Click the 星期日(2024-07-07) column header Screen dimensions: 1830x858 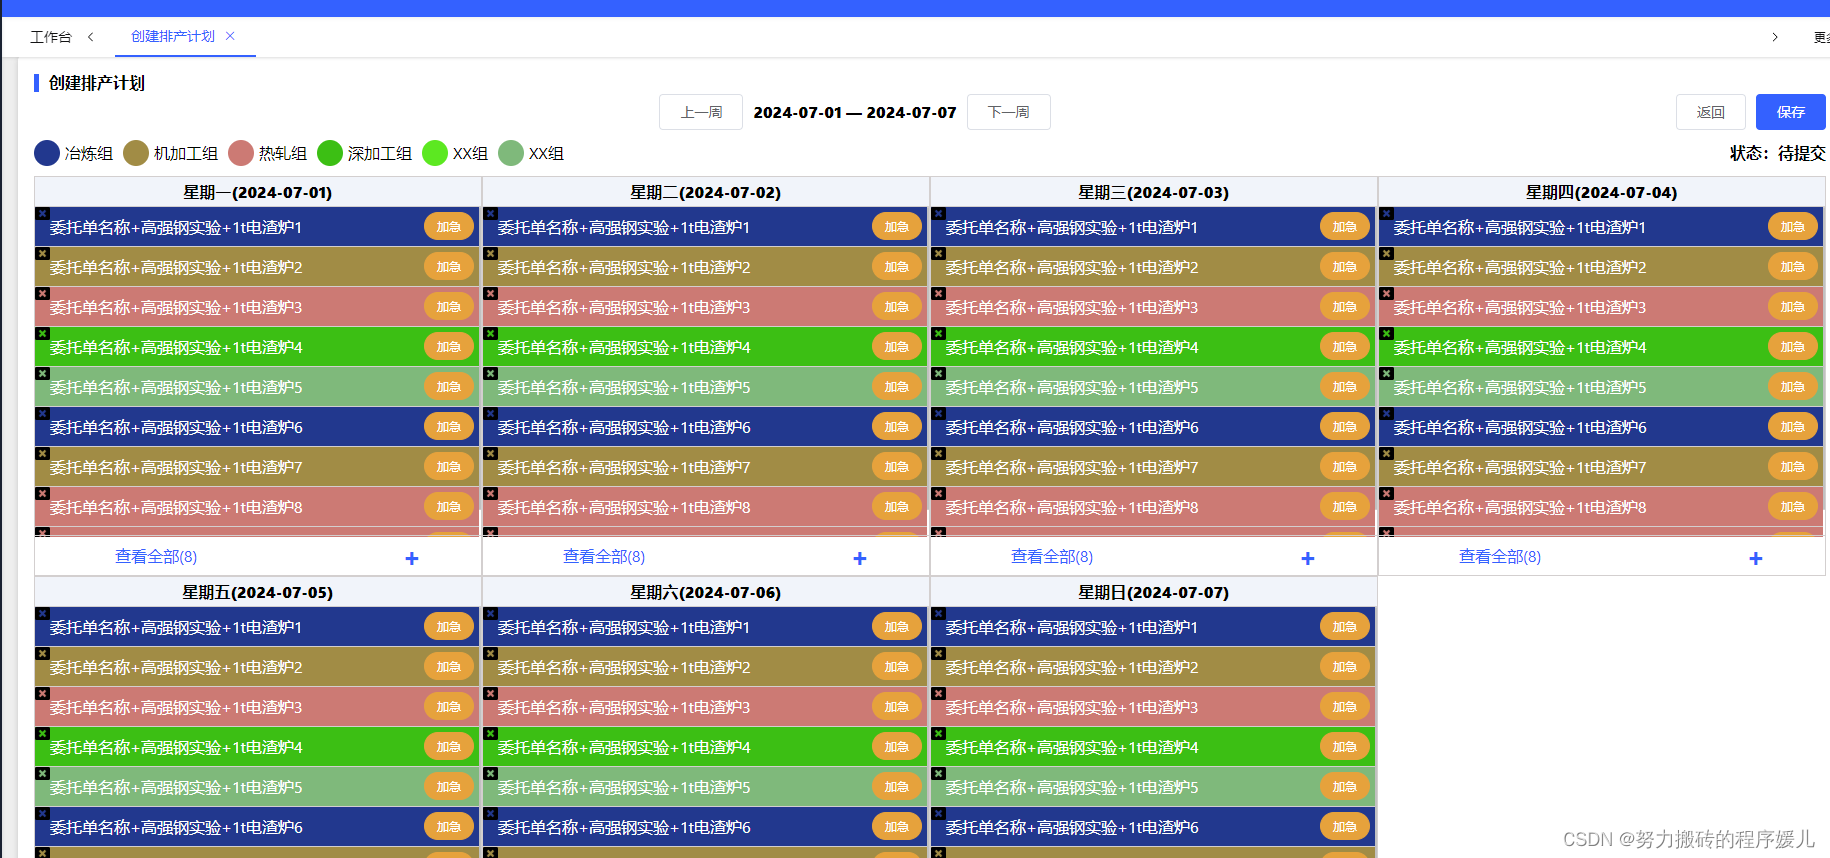1154,592
